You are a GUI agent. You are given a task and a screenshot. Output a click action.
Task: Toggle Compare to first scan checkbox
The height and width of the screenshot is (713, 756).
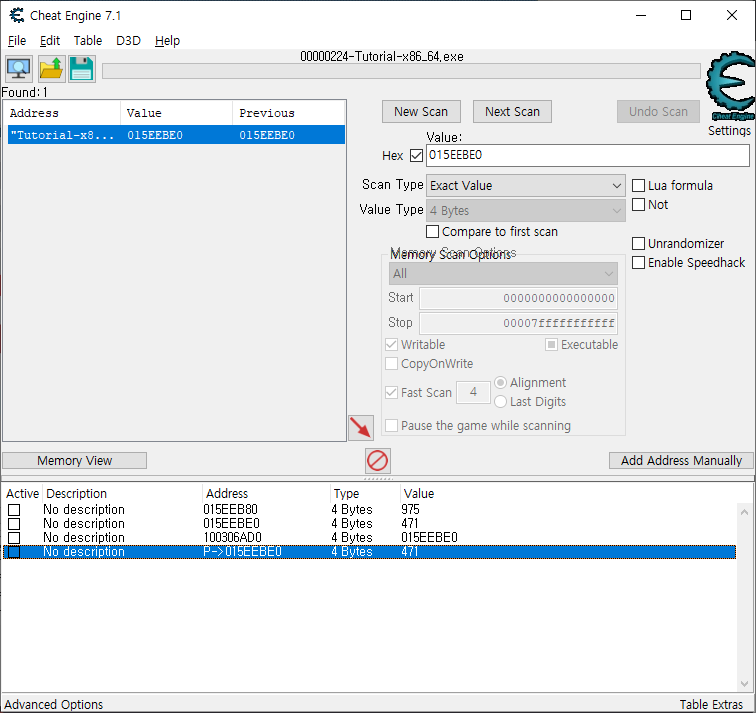pyautogui.click(x=432, y=232)
